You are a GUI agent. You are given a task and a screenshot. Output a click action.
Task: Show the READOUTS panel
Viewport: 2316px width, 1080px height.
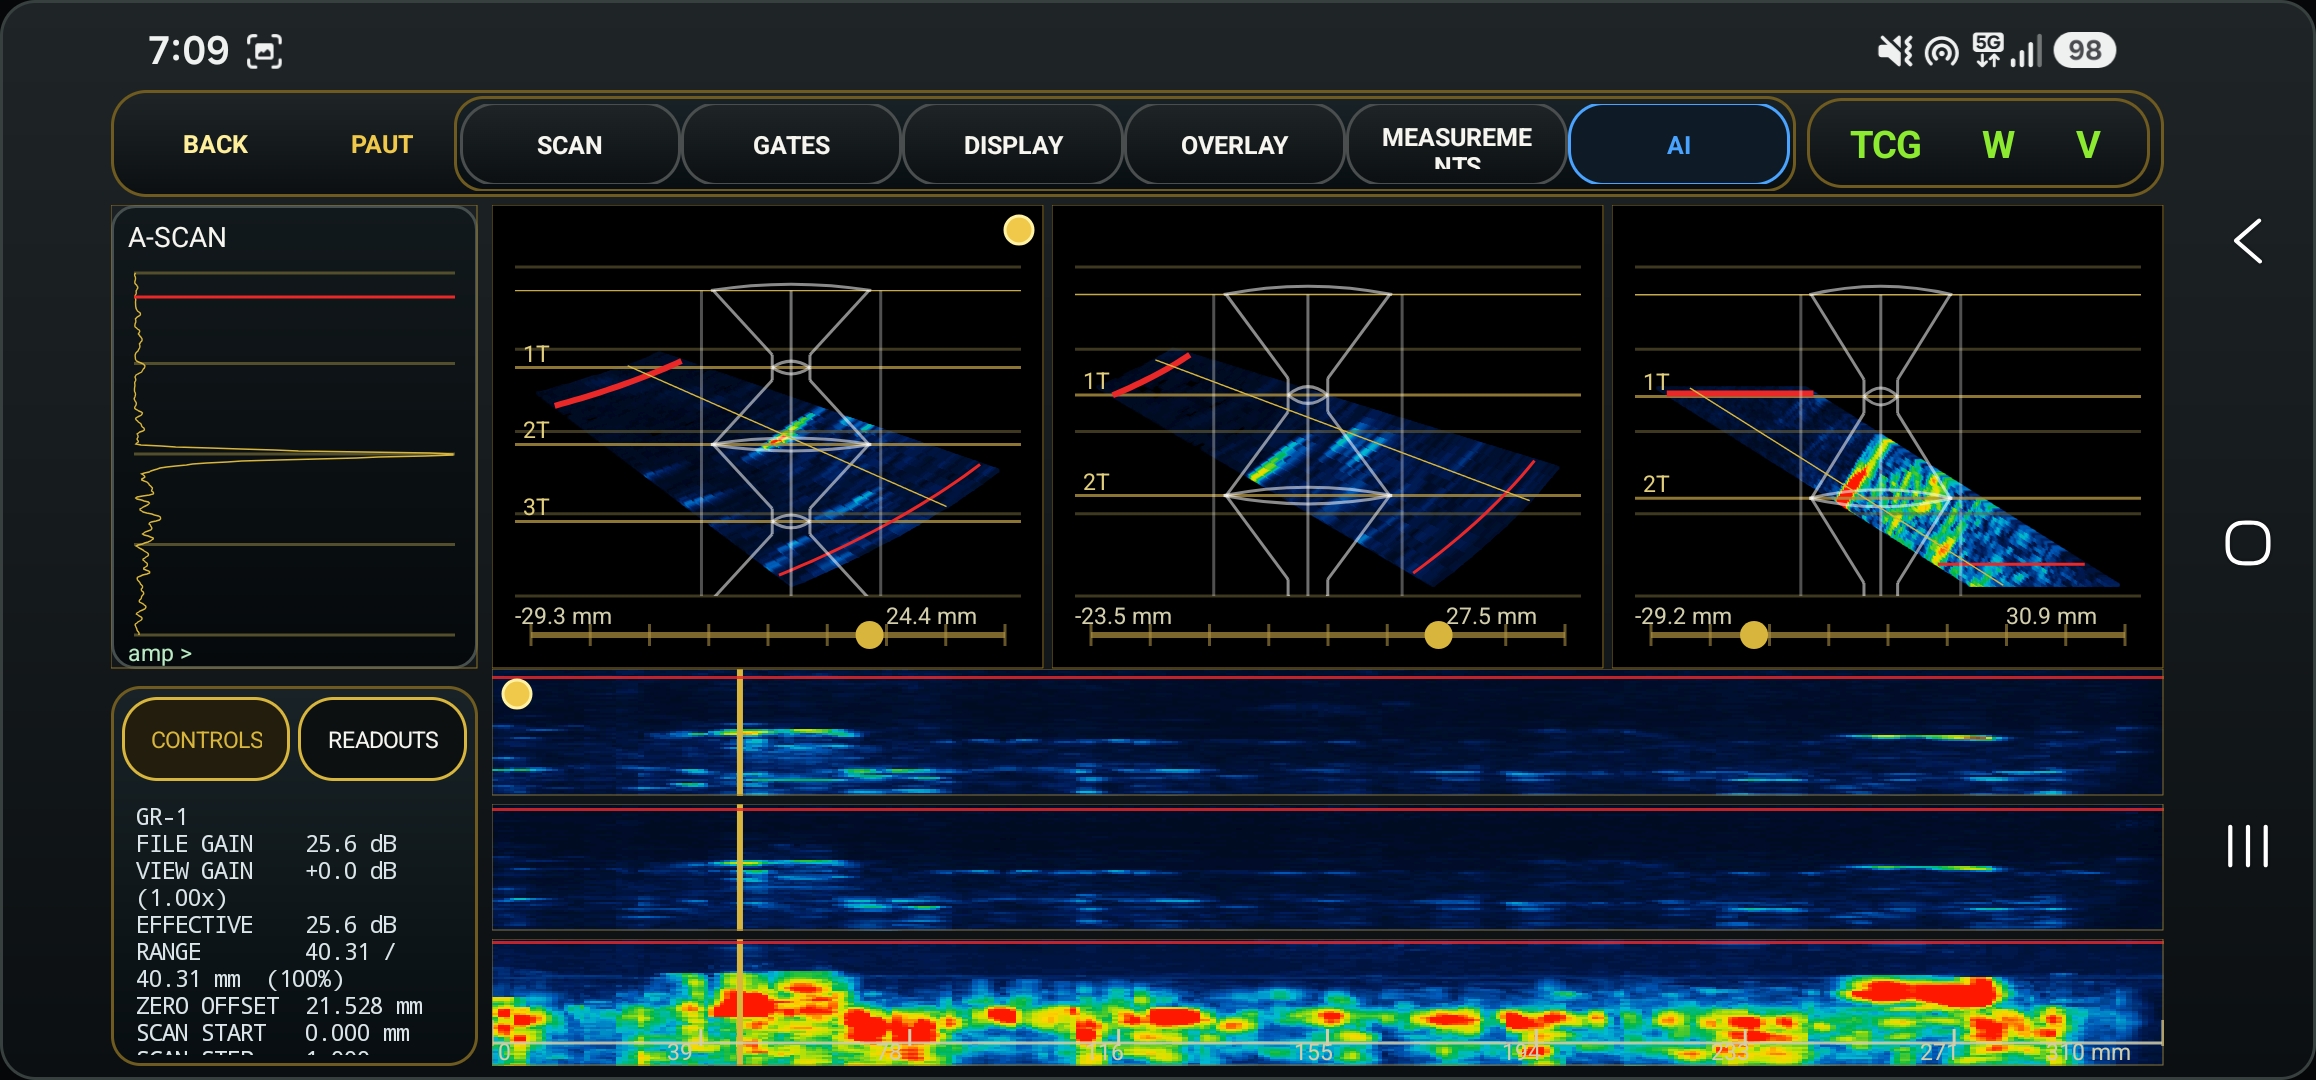383,740
